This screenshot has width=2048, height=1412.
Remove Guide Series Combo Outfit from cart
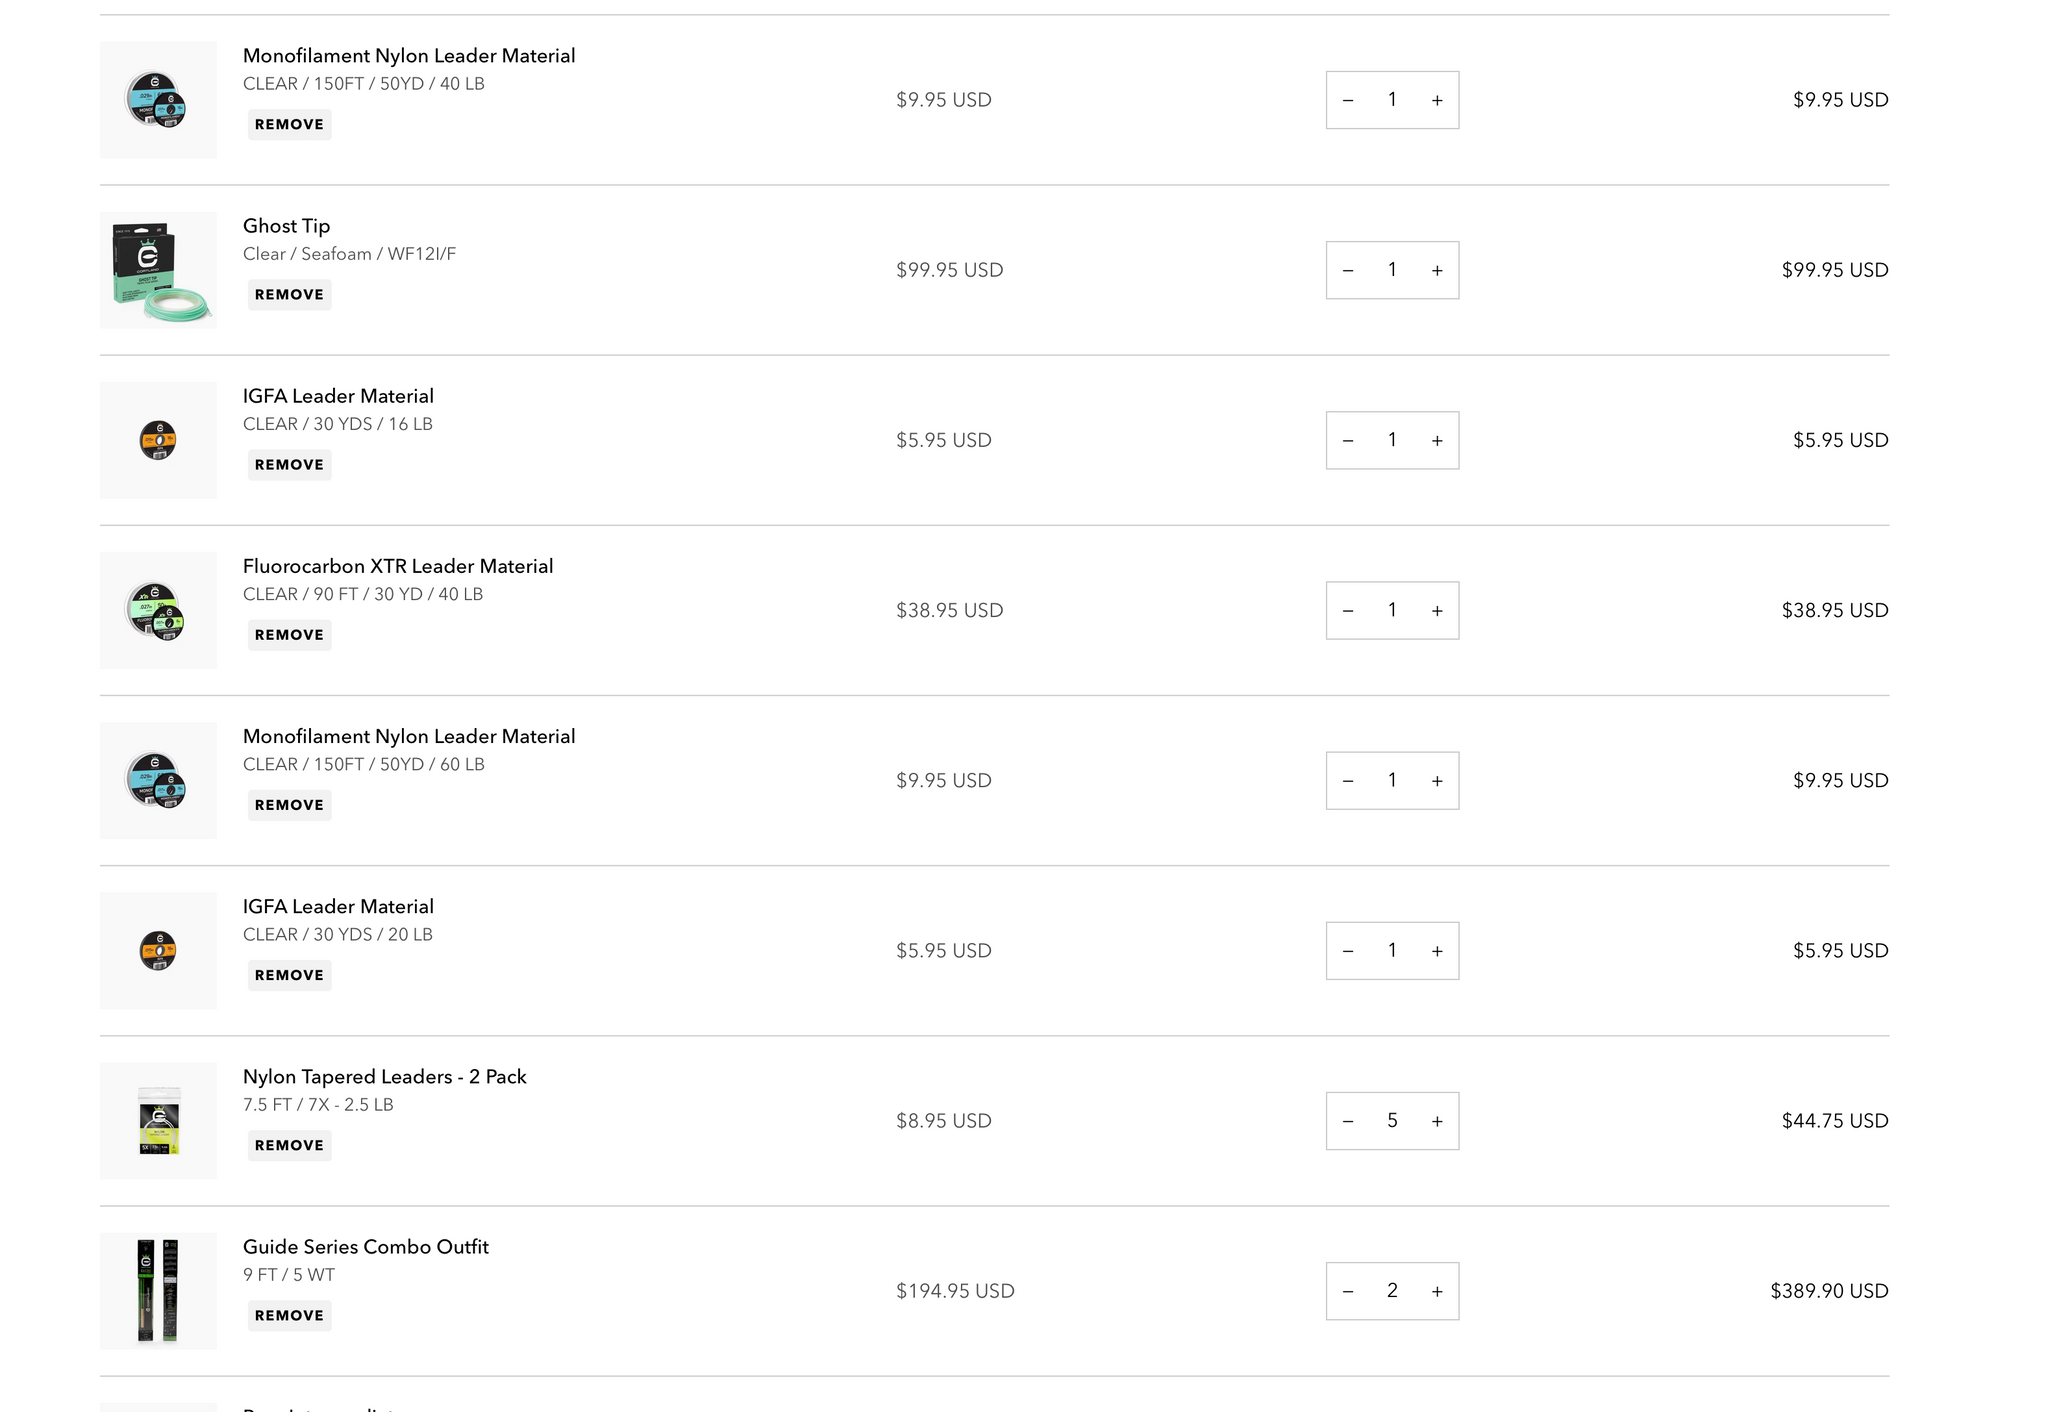[x=289, y=1316]
